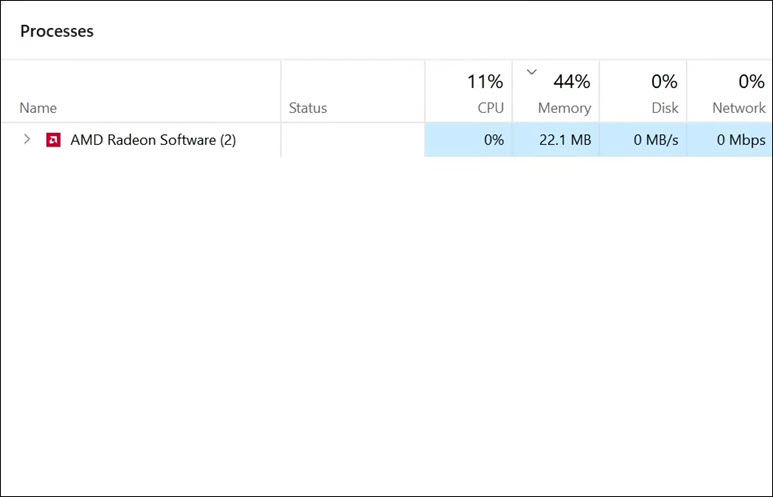Screen dimensions: 773x497
Task: Click the sort arrow above Memory column
Action: coord(532,71)
